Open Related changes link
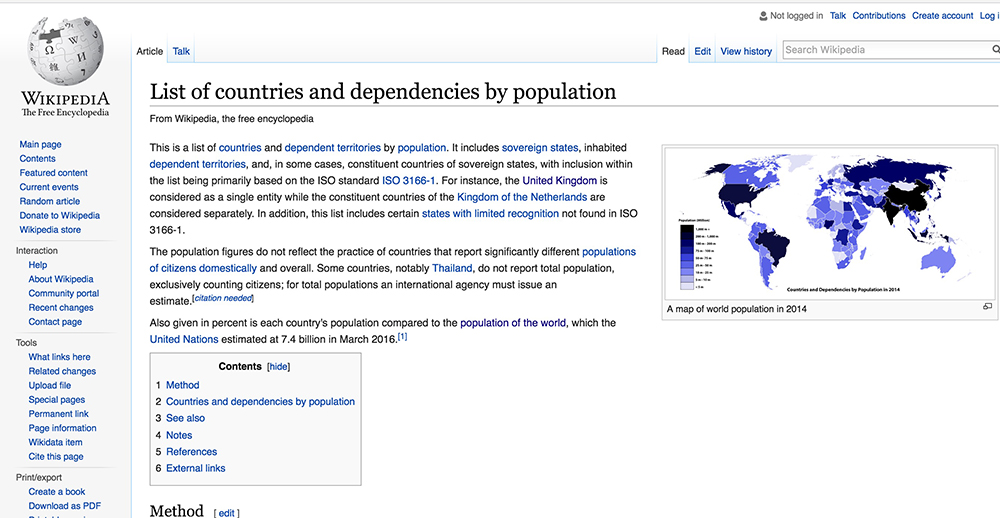The height and width of the screenshot is (518, 1000). [x=62, y=371]
